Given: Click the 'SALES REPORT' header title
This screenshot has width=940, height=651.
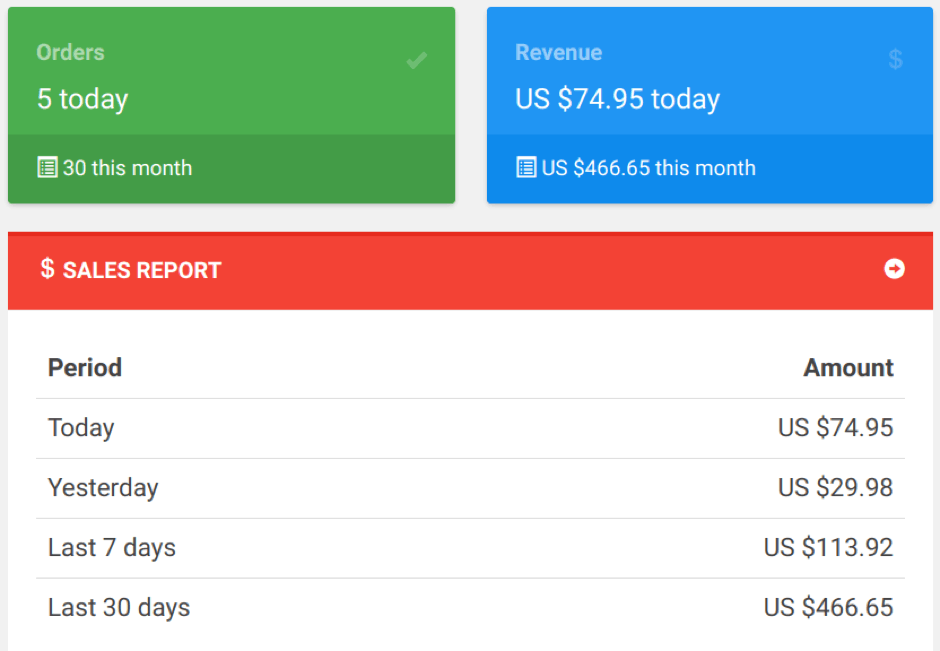Looking at the screenshot, I should [142, 270].
